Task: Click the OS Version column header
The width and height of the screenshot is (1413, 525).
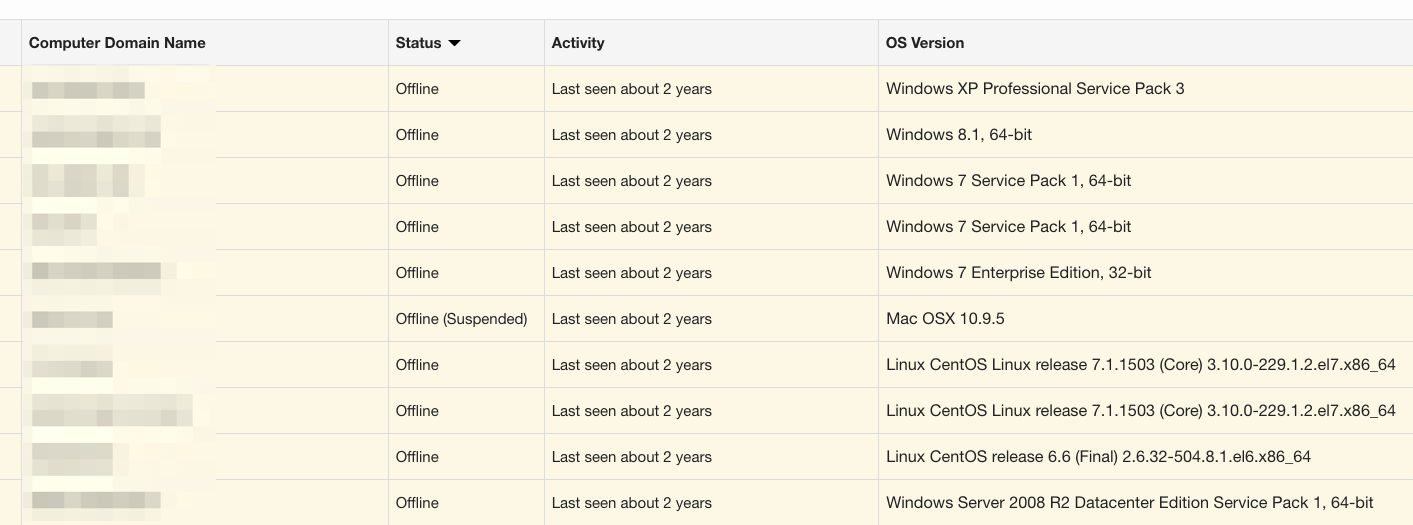Action: click(x=925, y=43)
